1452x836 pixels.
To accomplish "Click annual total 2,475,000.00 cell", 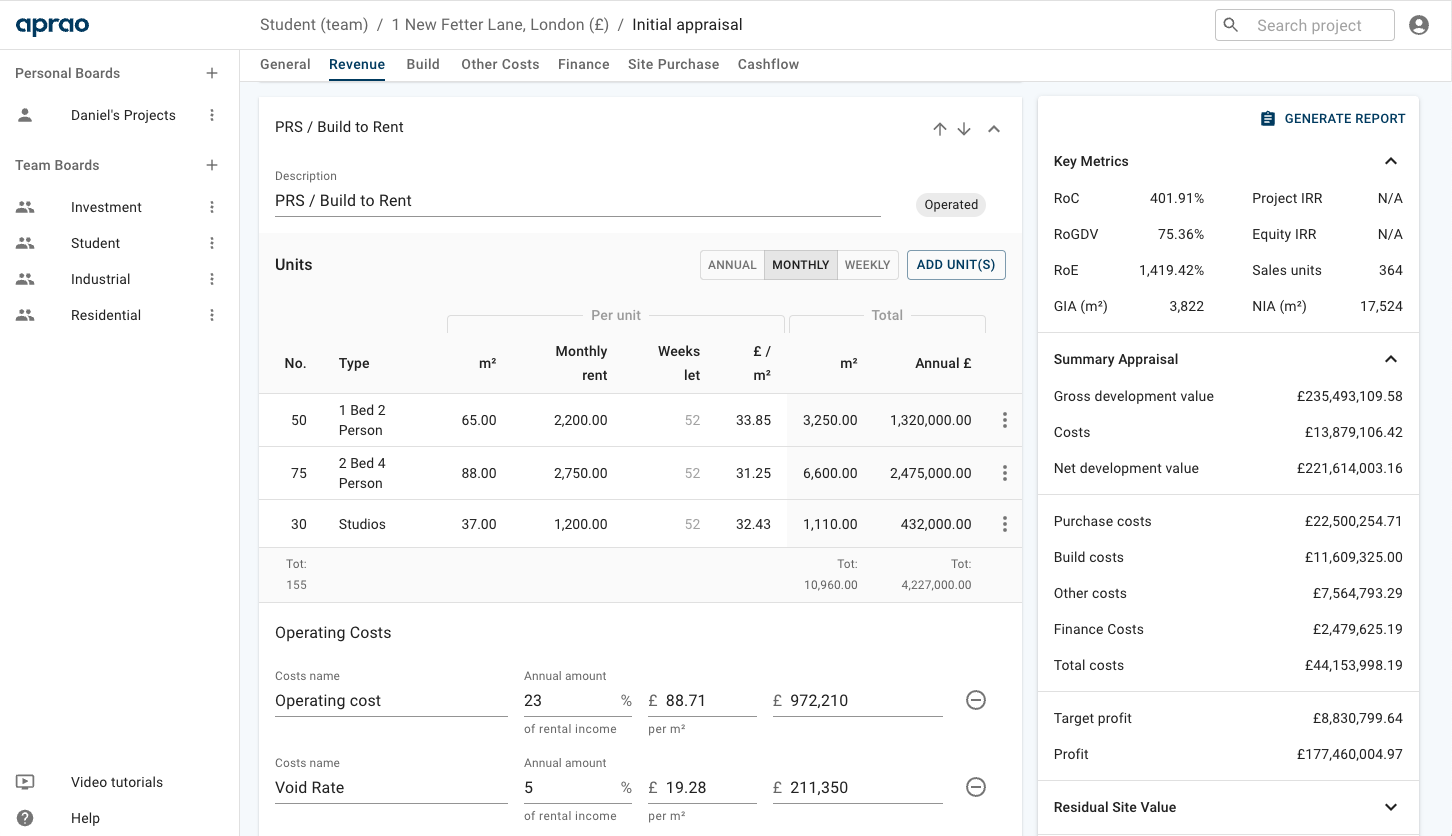I will coord(930,473).
